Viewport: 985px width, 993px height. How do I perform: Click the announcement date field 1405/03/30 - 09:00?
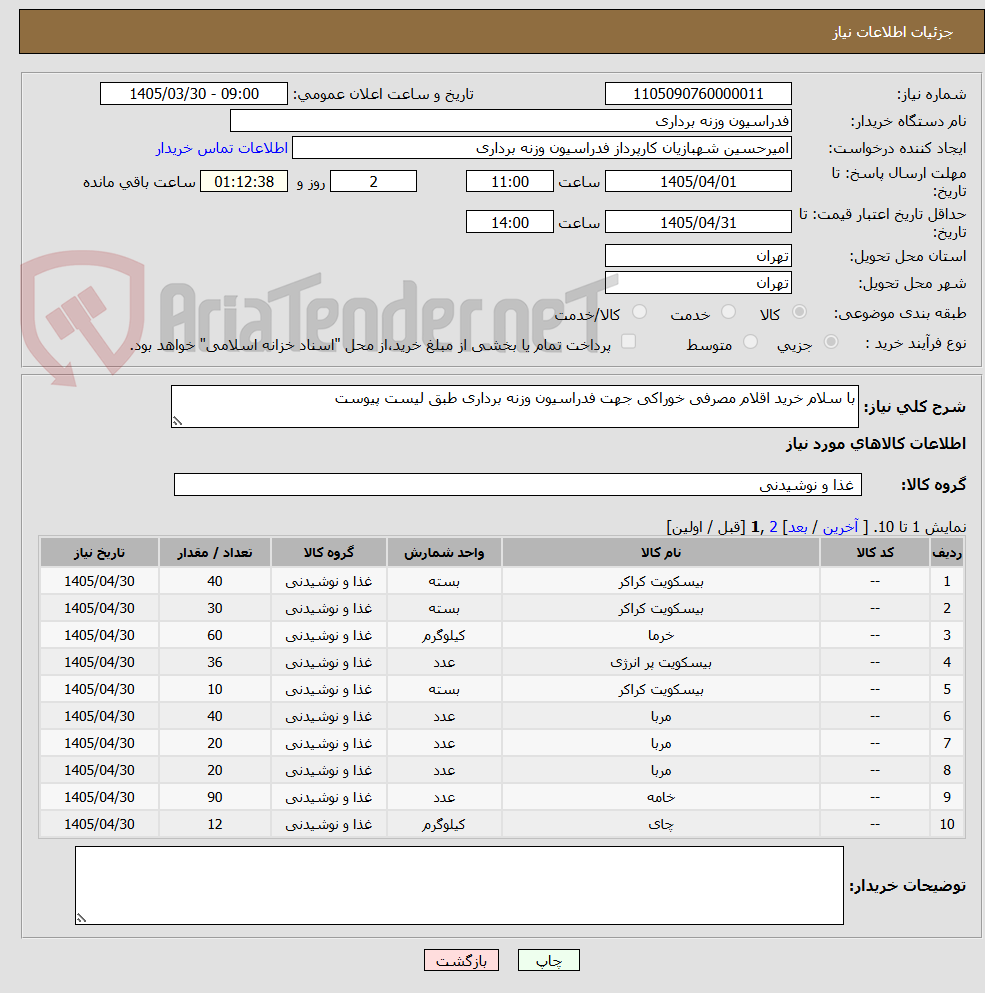(194, 94)
